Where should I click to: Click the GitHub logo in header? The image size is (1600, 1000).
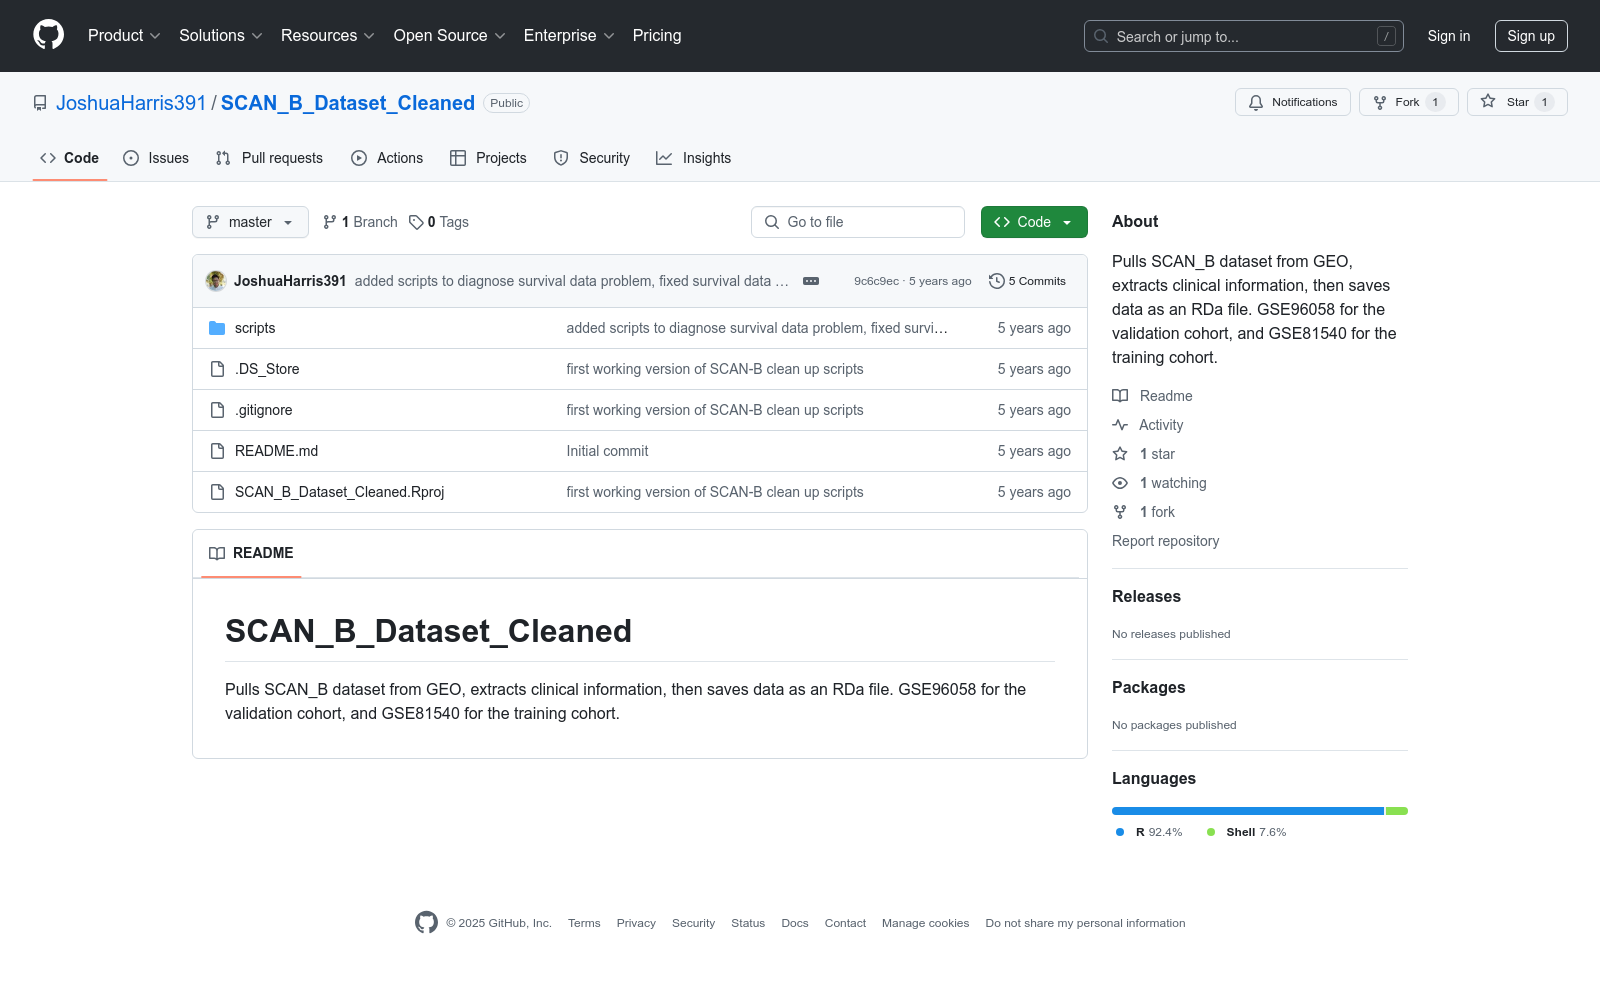tap(48, 35)
